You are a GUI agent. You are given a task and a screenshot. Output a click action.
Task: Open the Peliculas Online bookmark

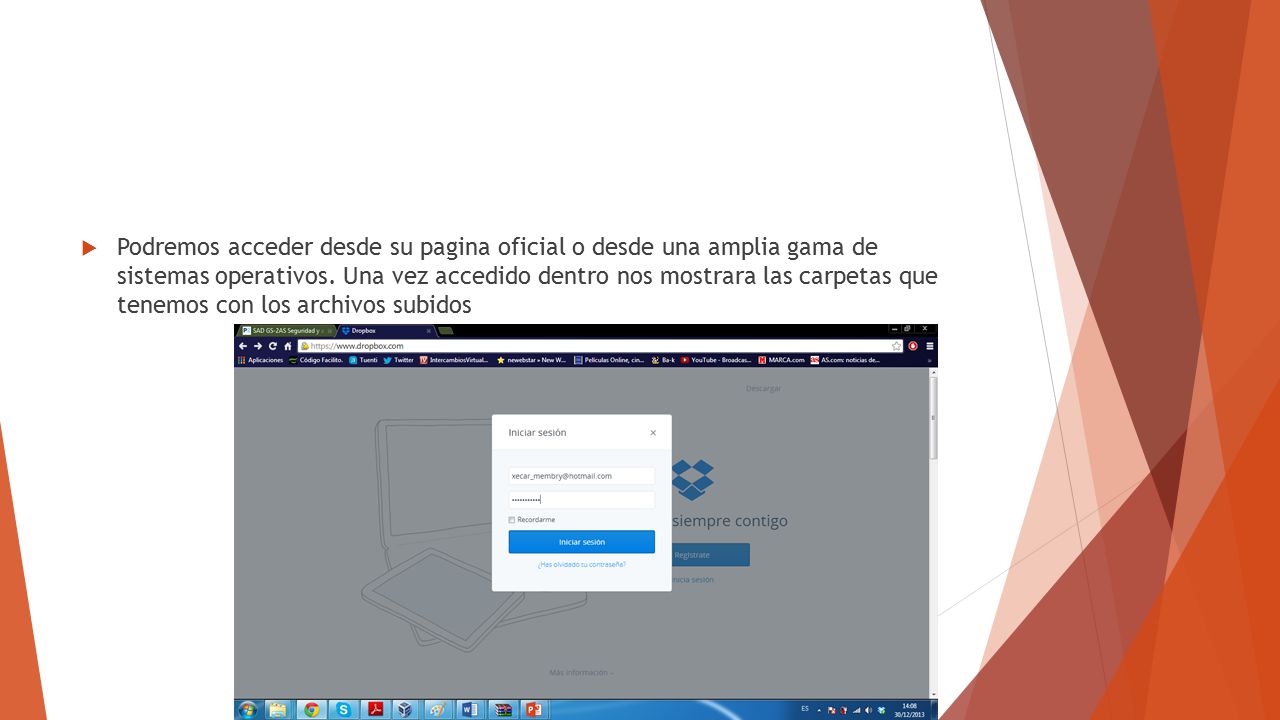pos(609,360)
